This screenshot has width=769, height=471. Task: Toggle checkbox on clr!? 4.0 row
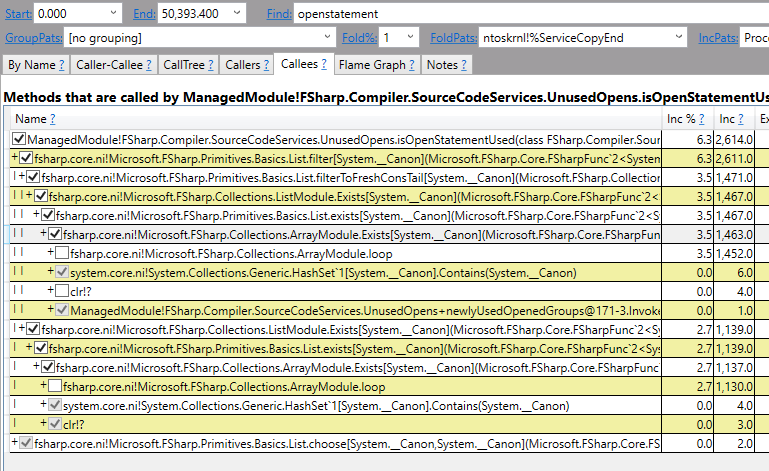[x=62, y=291]
